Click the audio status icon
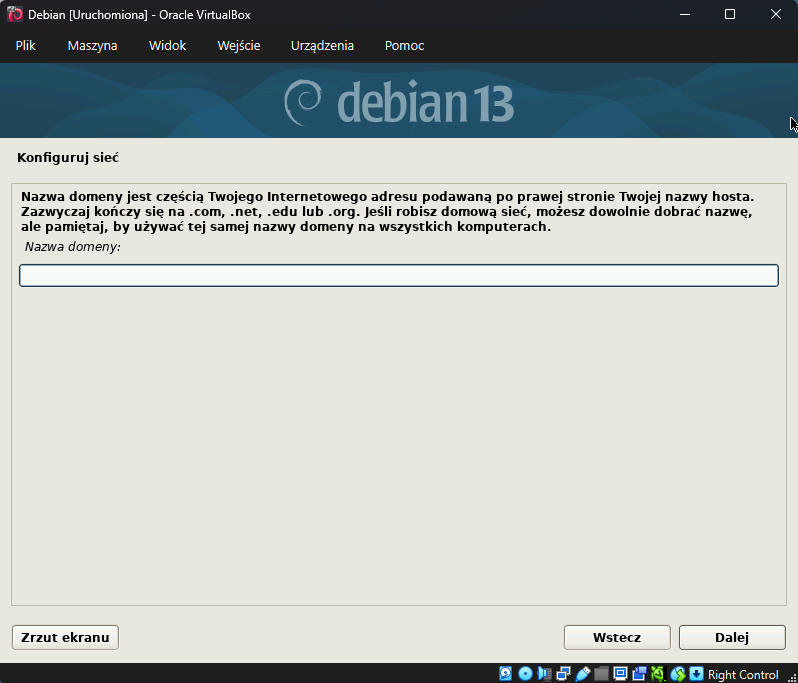This screenshot has height=683, width=798. [544, 674]
